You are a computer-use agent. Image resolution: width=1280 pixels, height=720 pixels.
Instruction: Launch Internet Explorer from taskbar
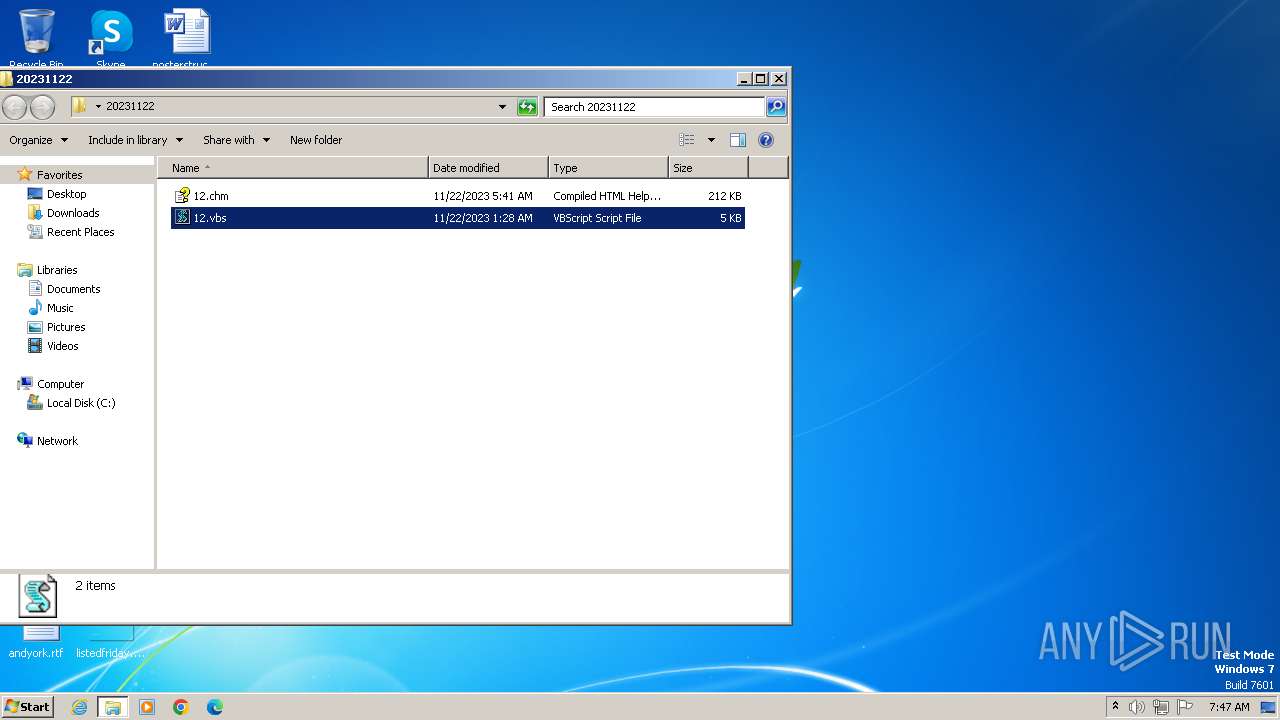79,707
